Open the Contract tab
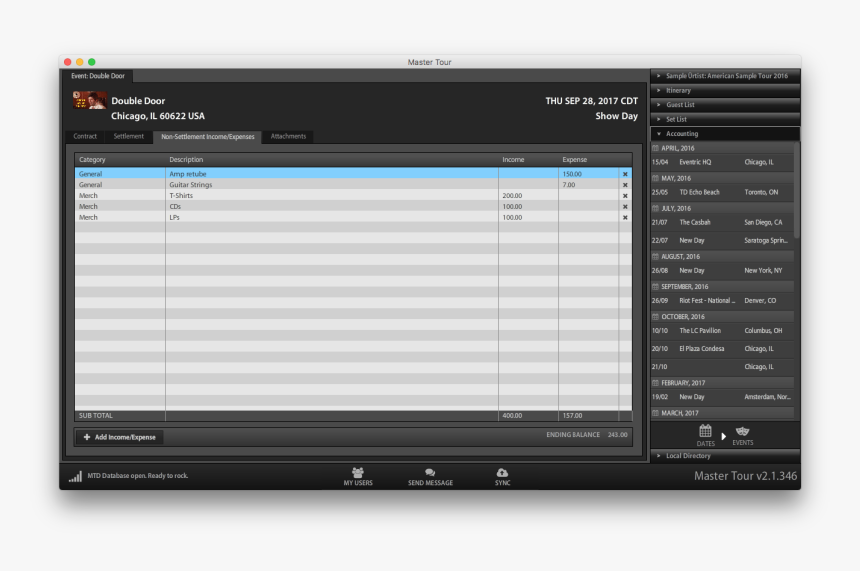The width and height of the screenshot is (860, 571). coord(85,136)
